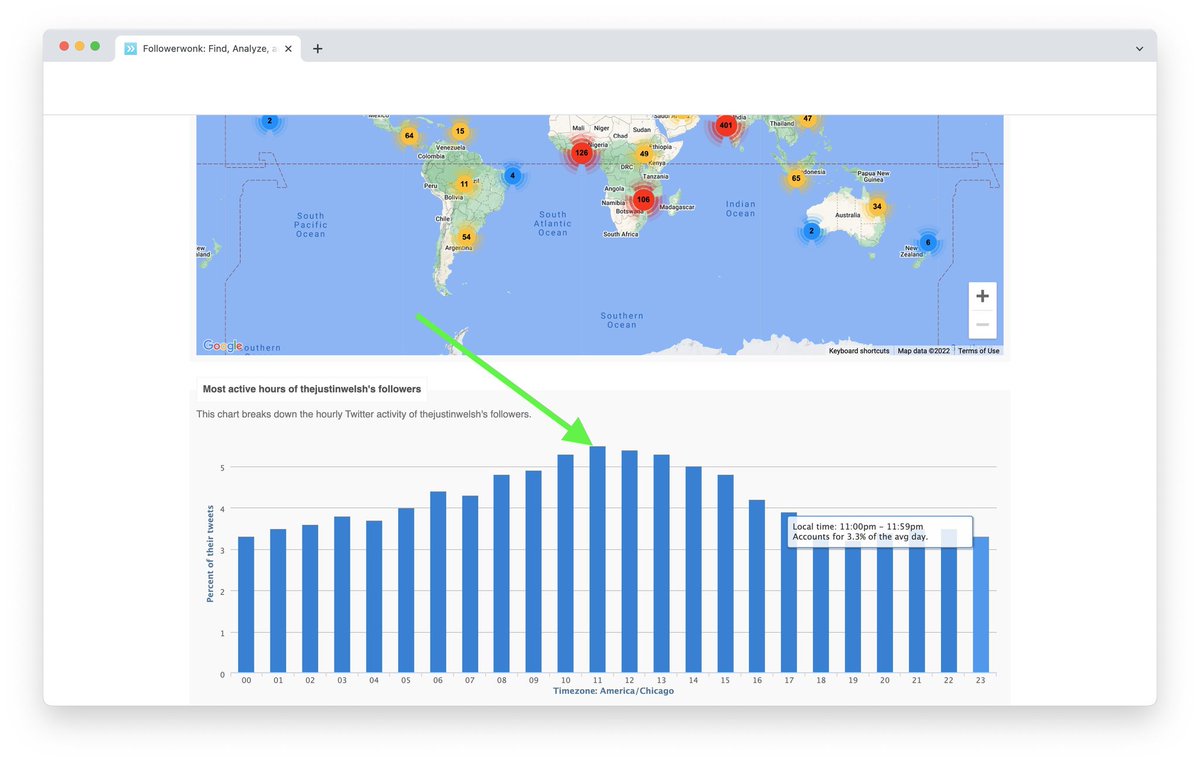
Task: Select the hour 07 bar
Action: pos(470,584)
